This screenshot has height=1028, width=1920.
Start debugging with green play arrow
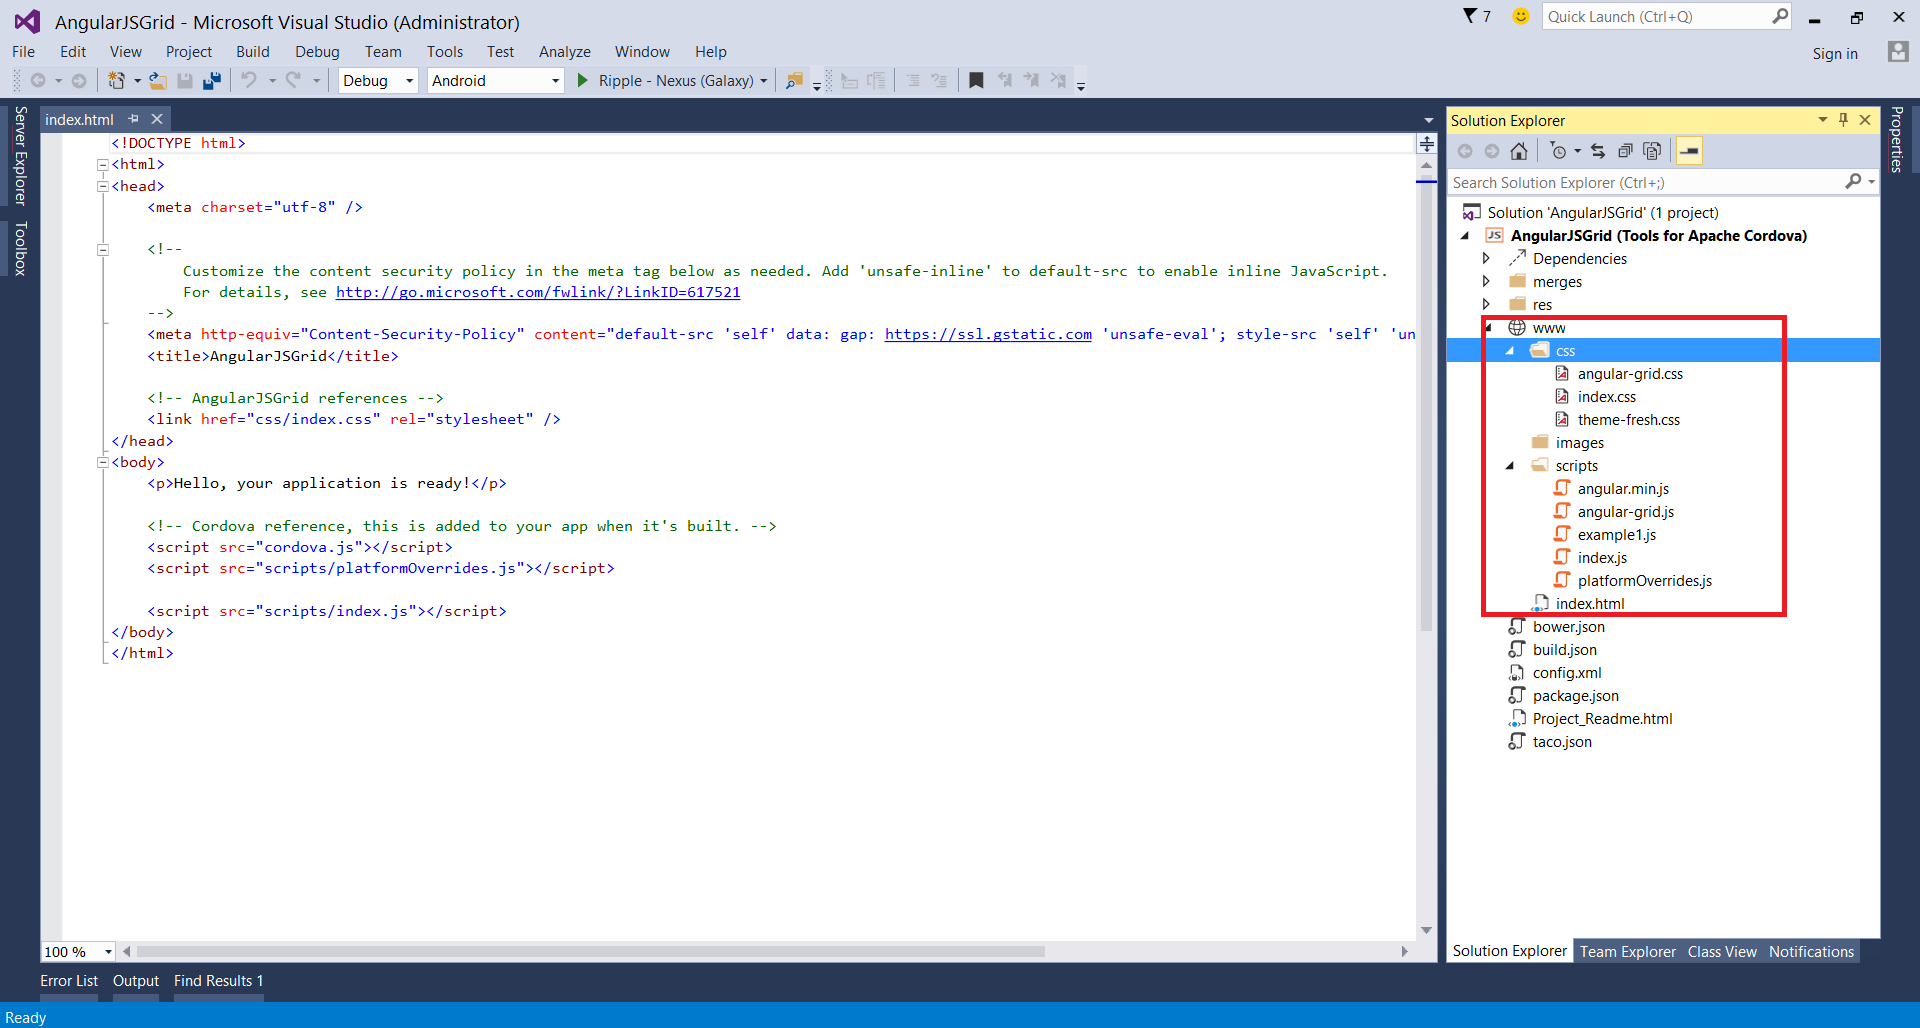tap(583, 81)
